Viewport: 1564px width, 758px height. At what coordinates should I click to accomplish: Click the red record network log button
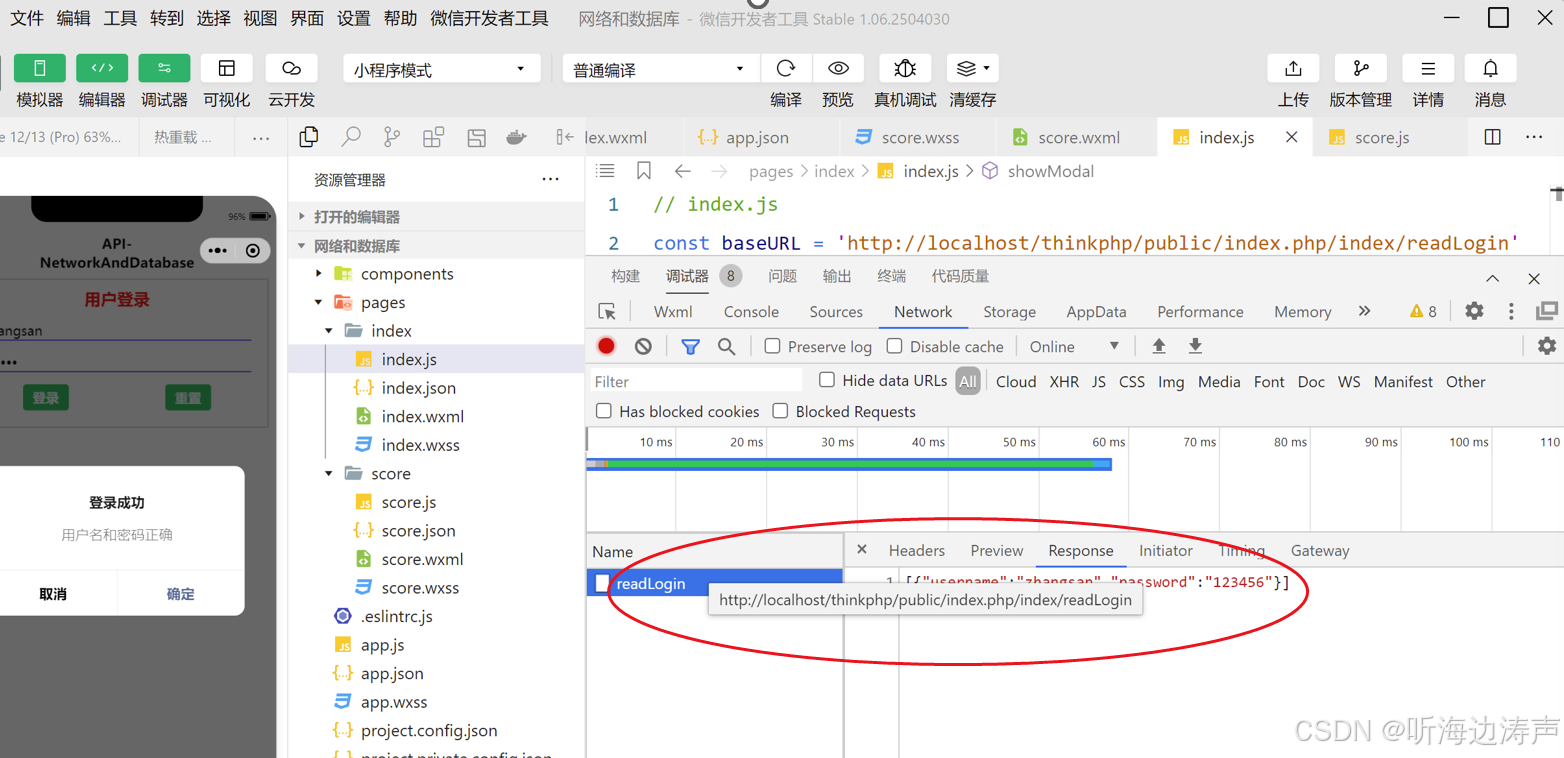606,346
